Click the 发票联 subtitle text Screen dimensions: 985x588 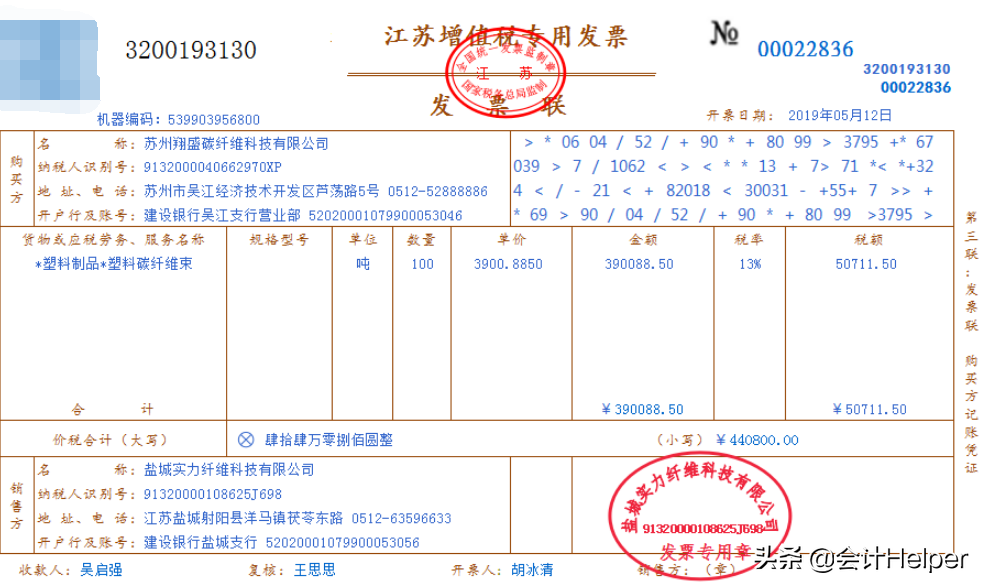[x=498, y=105]
